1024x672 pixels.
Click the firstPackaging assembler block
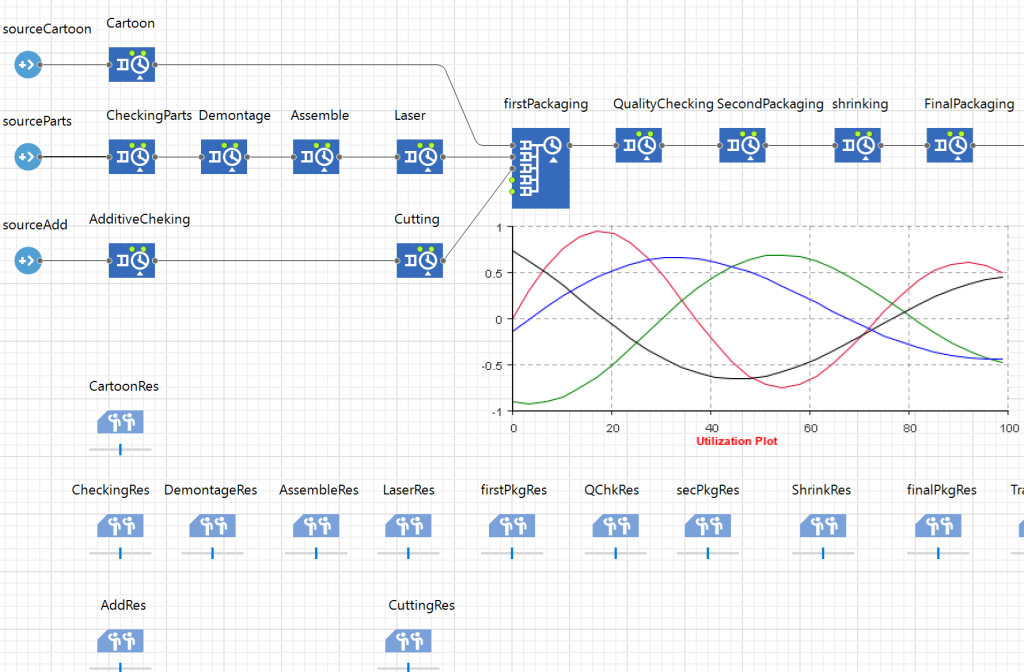[x=540, y=167]
